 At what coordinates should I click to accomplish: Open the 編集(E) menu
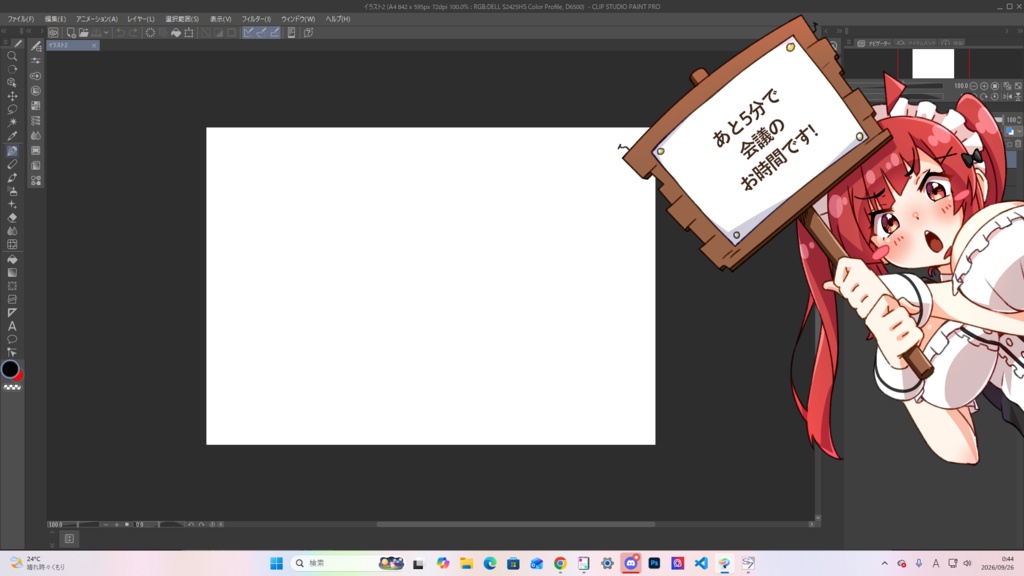[56, 19]
